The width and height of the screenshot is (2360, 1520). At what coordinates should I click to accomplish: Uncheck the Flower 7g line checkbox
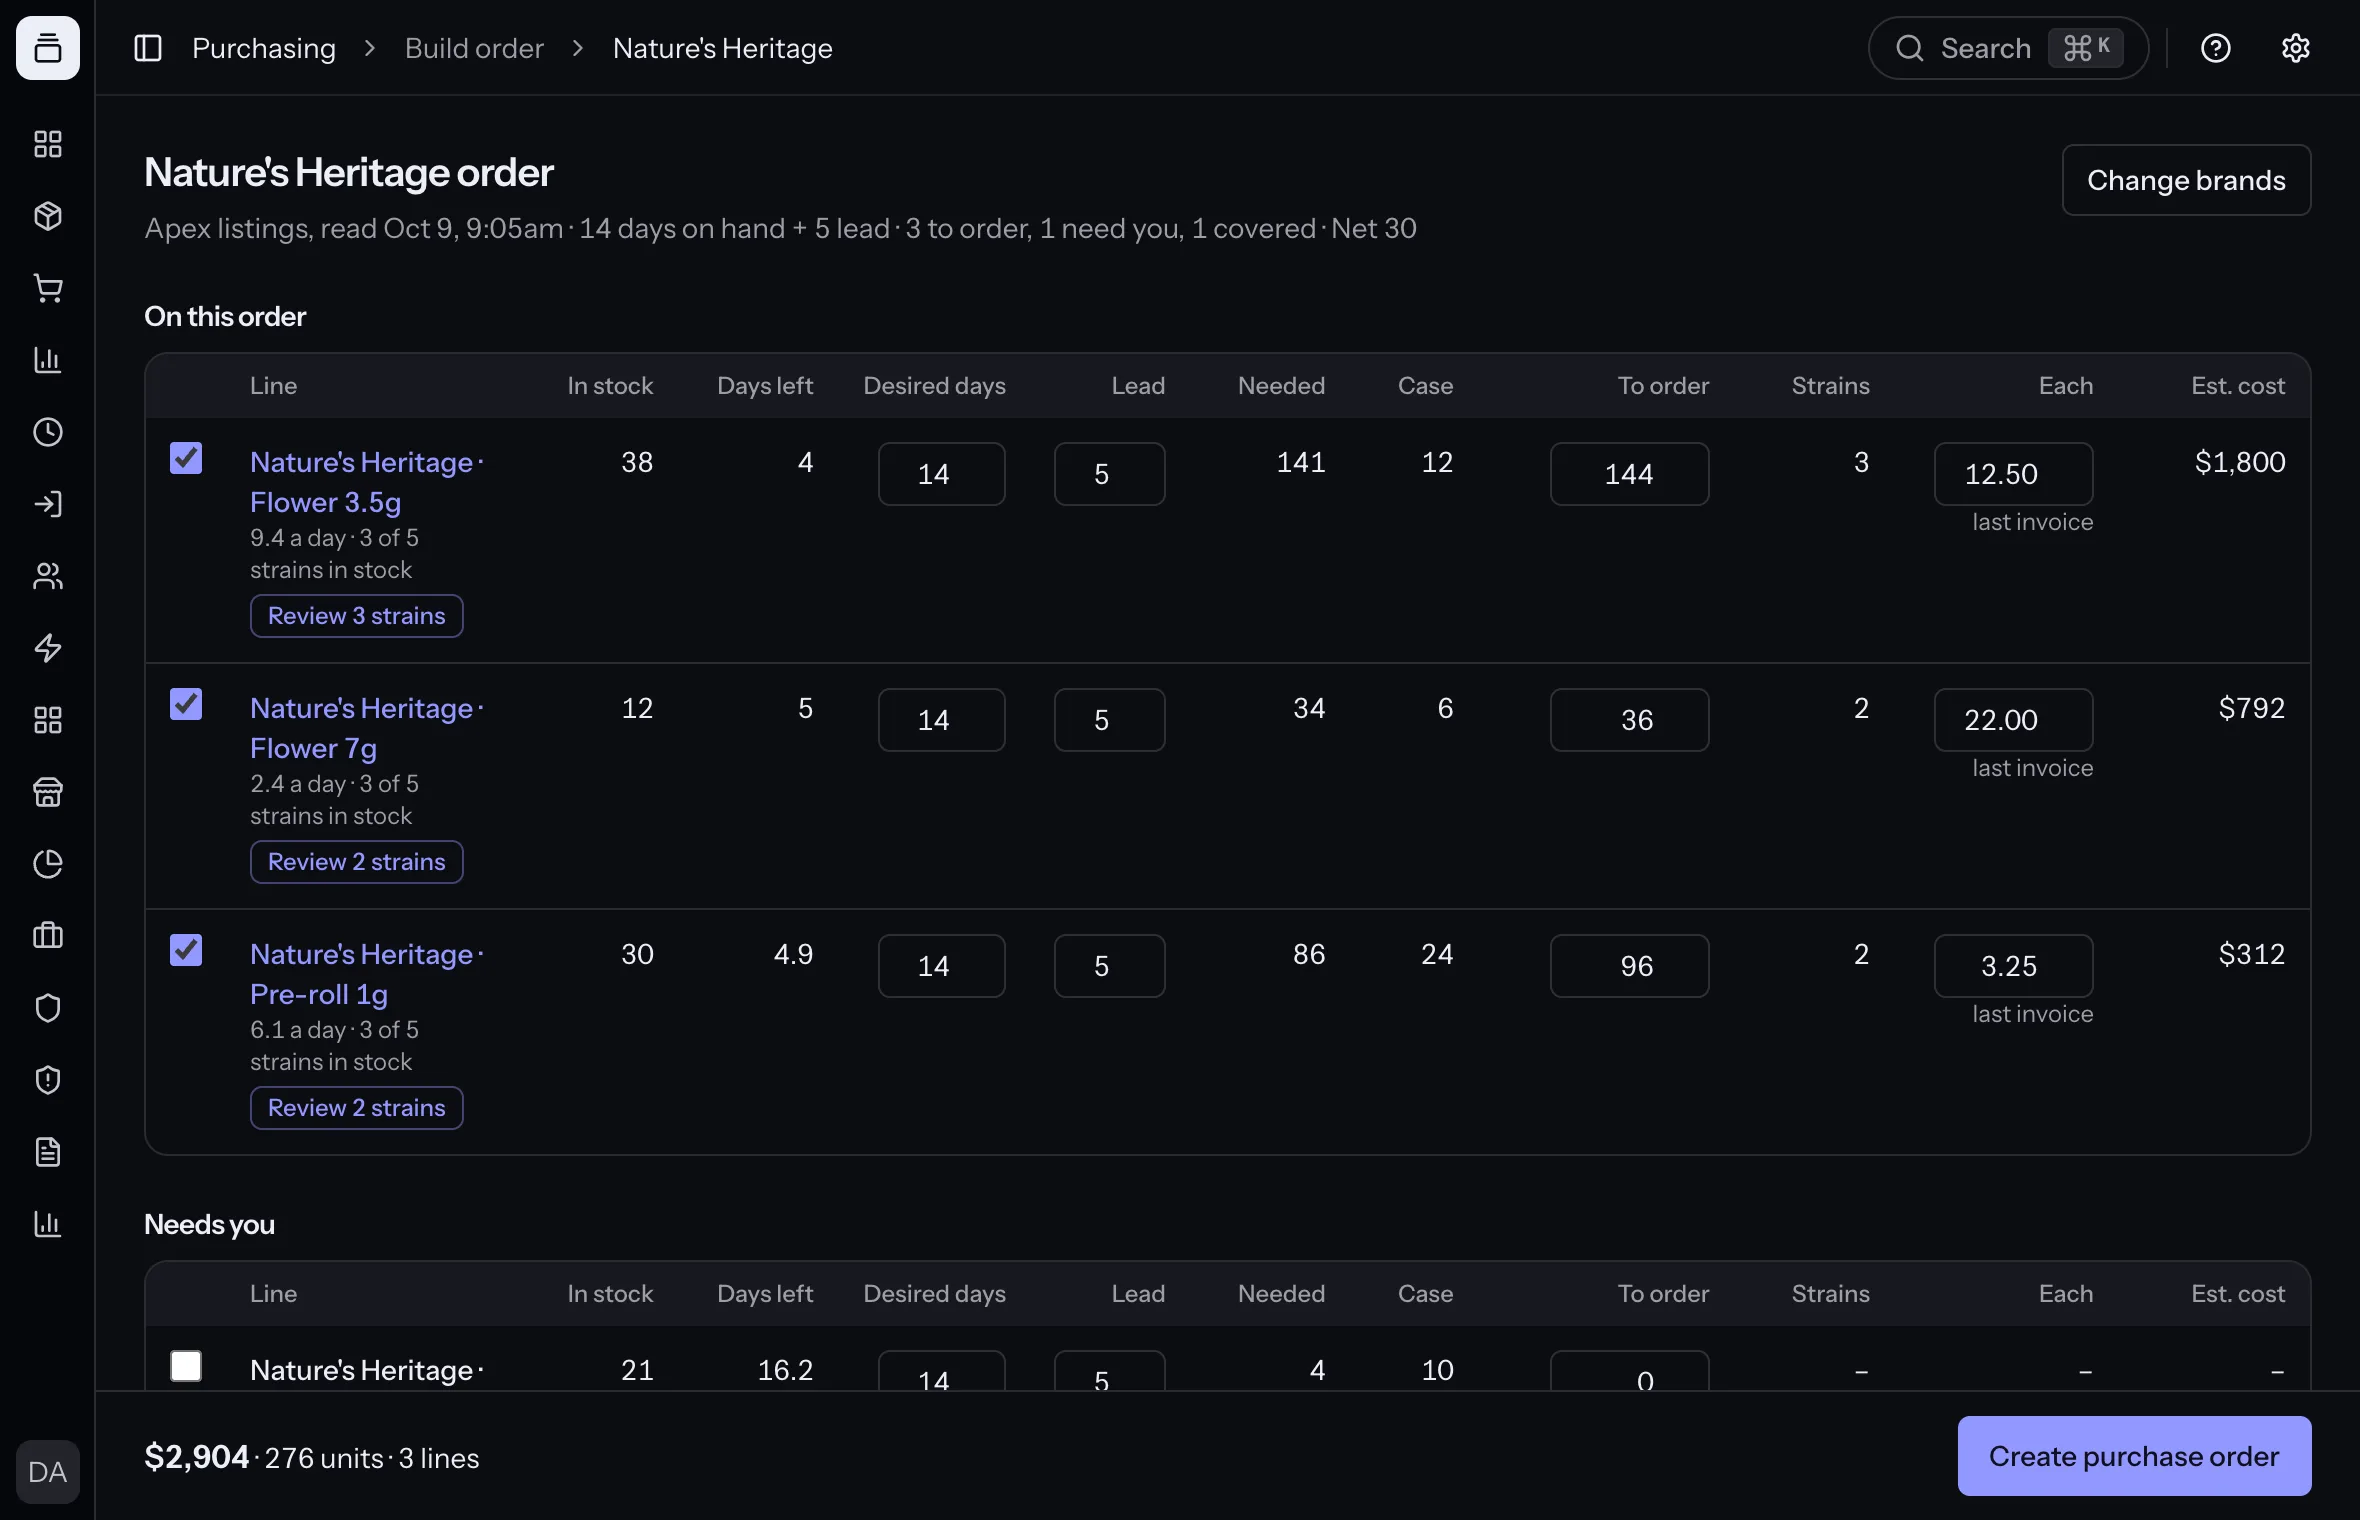[x=186, y=704]
